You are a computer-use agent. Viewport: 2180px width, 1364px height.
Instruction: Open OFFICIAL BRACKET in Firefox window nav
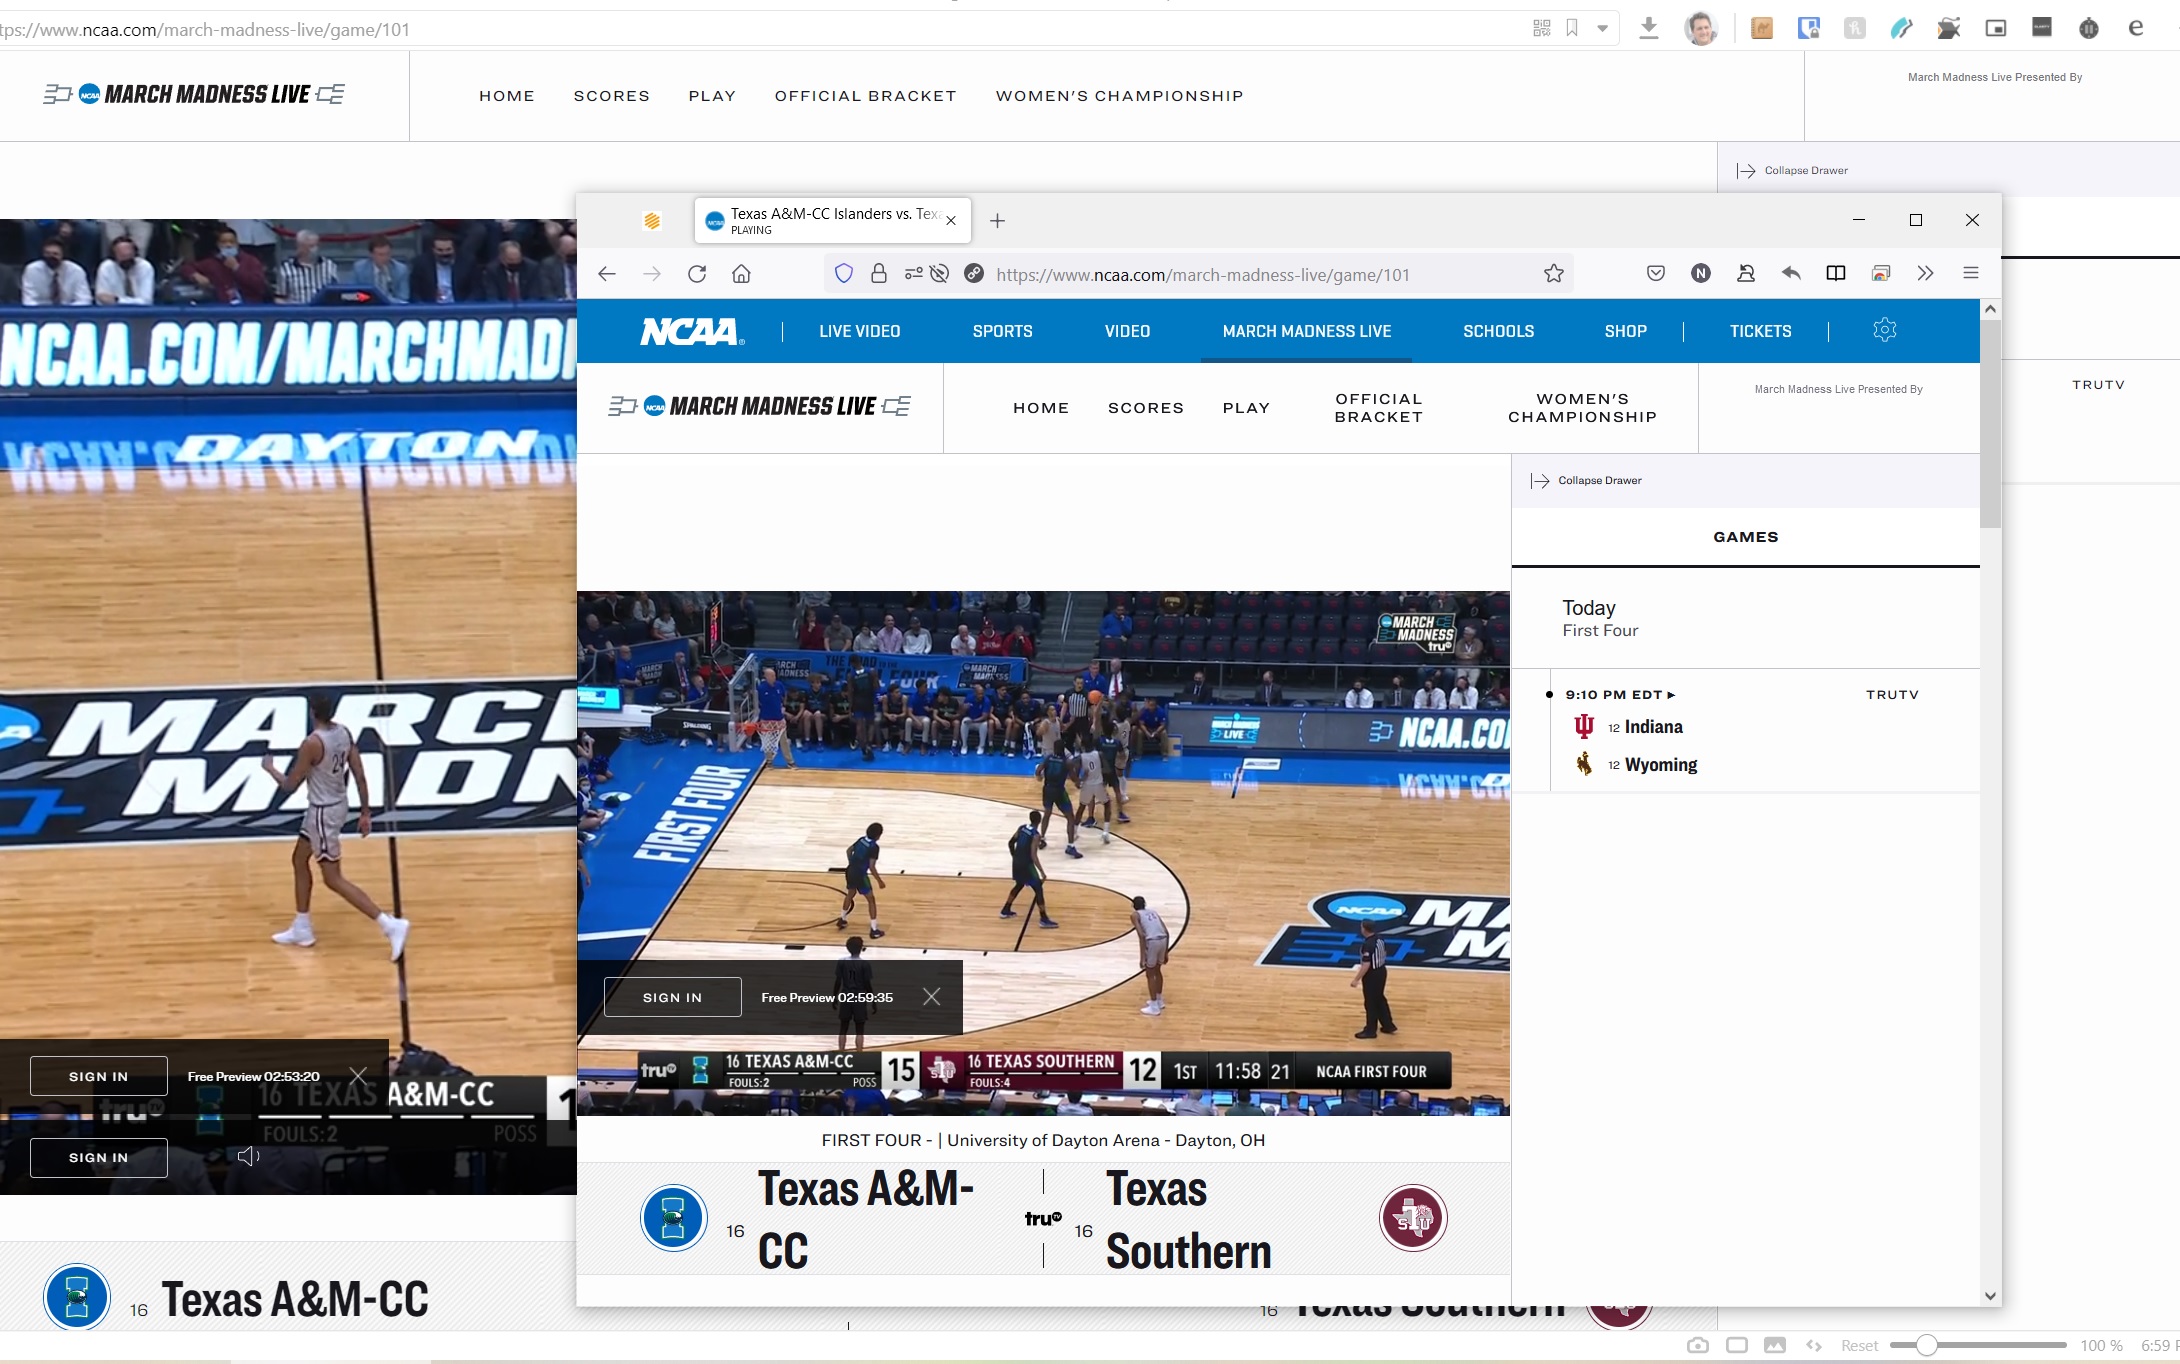(1379, 408)
